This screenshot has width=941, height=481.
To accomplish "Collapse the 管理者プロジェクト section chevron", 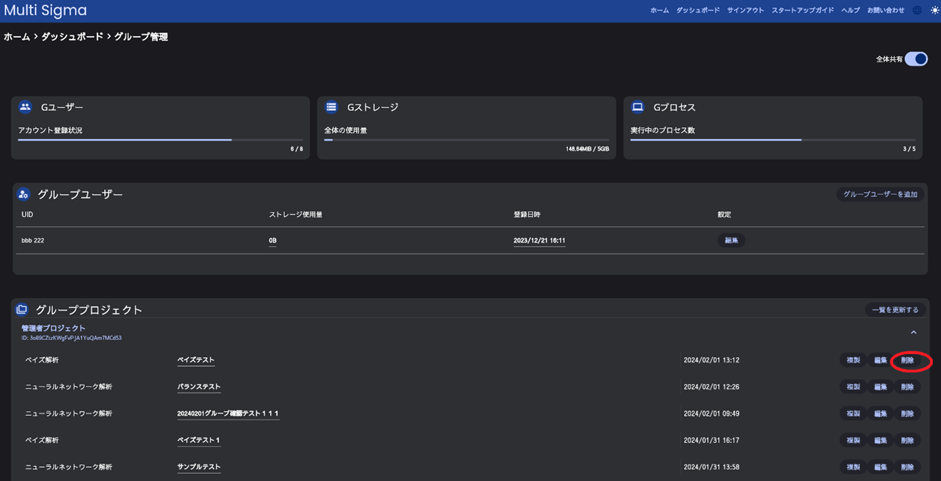I will (x=913, y=332).
